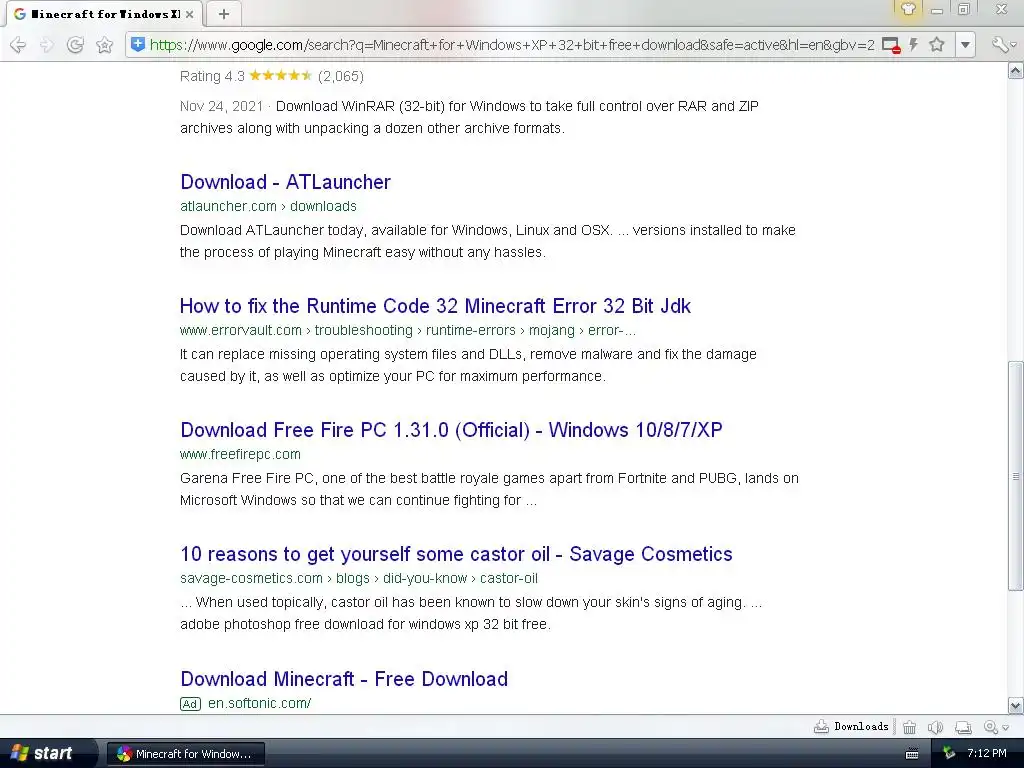Viewport: 1024px width, 768px height.
Task: Go forward with the forward arrow
Action: 47,45
